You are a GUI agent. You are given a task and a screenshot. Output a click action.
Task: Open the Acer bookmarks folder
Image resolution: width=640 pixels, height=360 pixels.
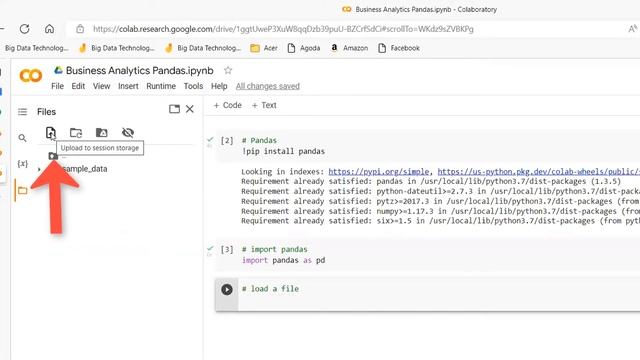click(264, 48)
